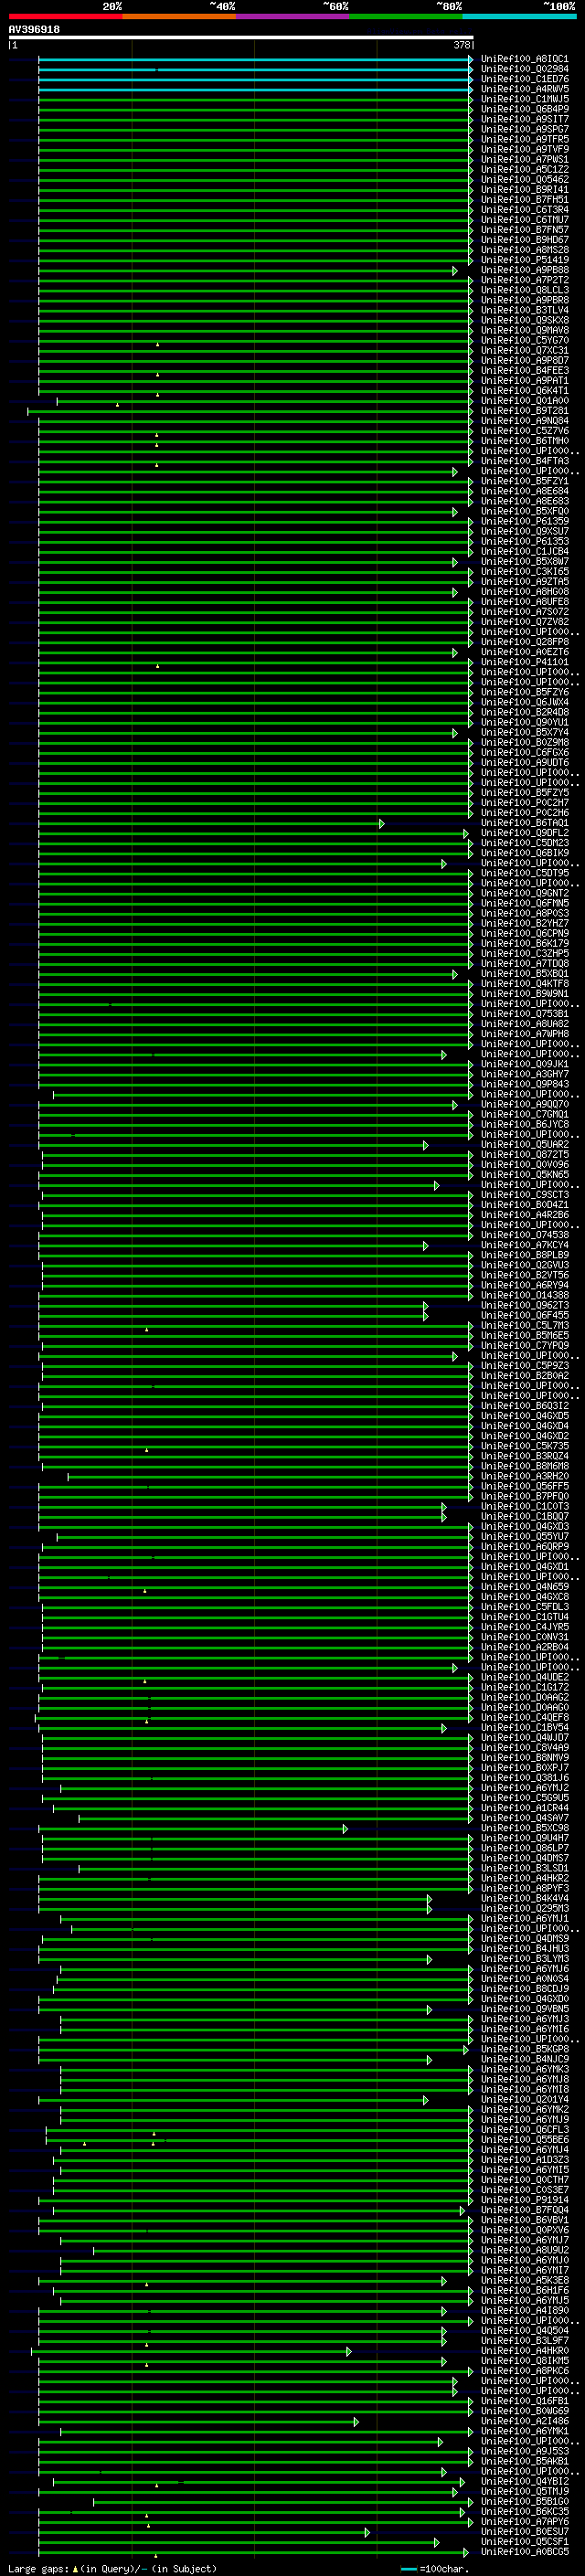The image size is (585, 2576).
Task: Click the UniRef100_B7FH51 label
Action: tap(524, 200)
